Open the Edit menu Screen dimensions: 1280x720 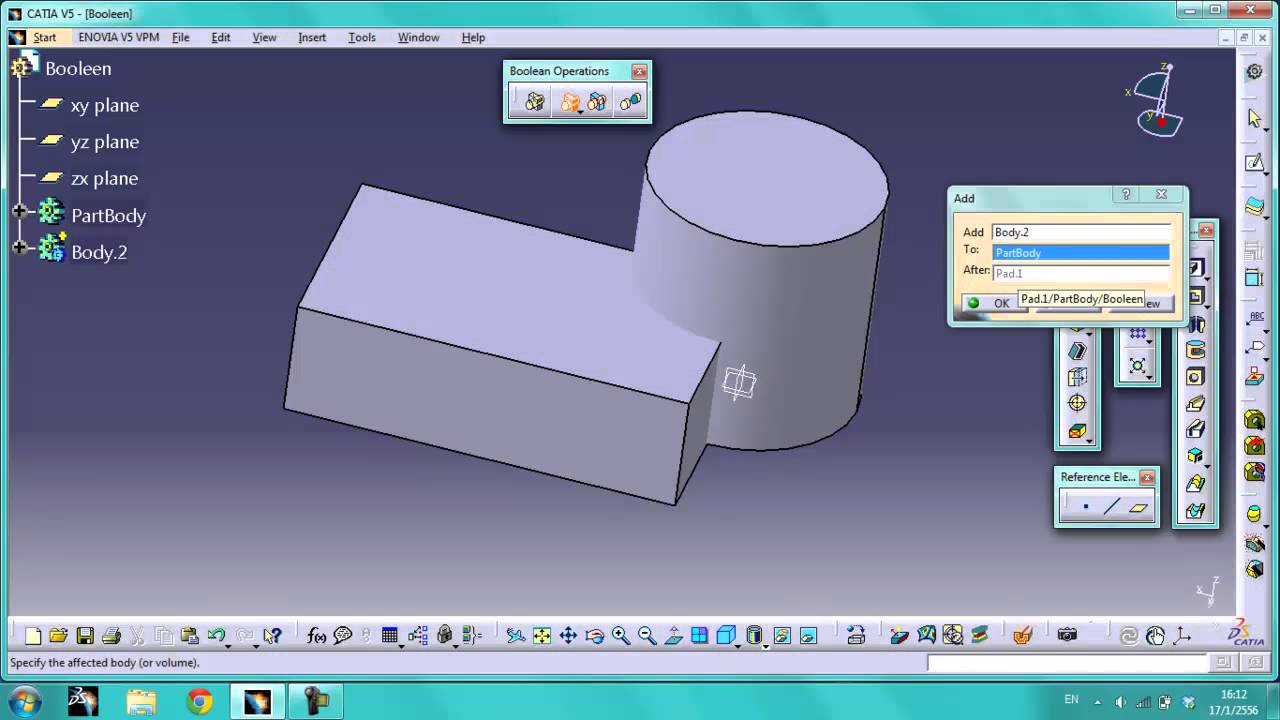(221, 37)
